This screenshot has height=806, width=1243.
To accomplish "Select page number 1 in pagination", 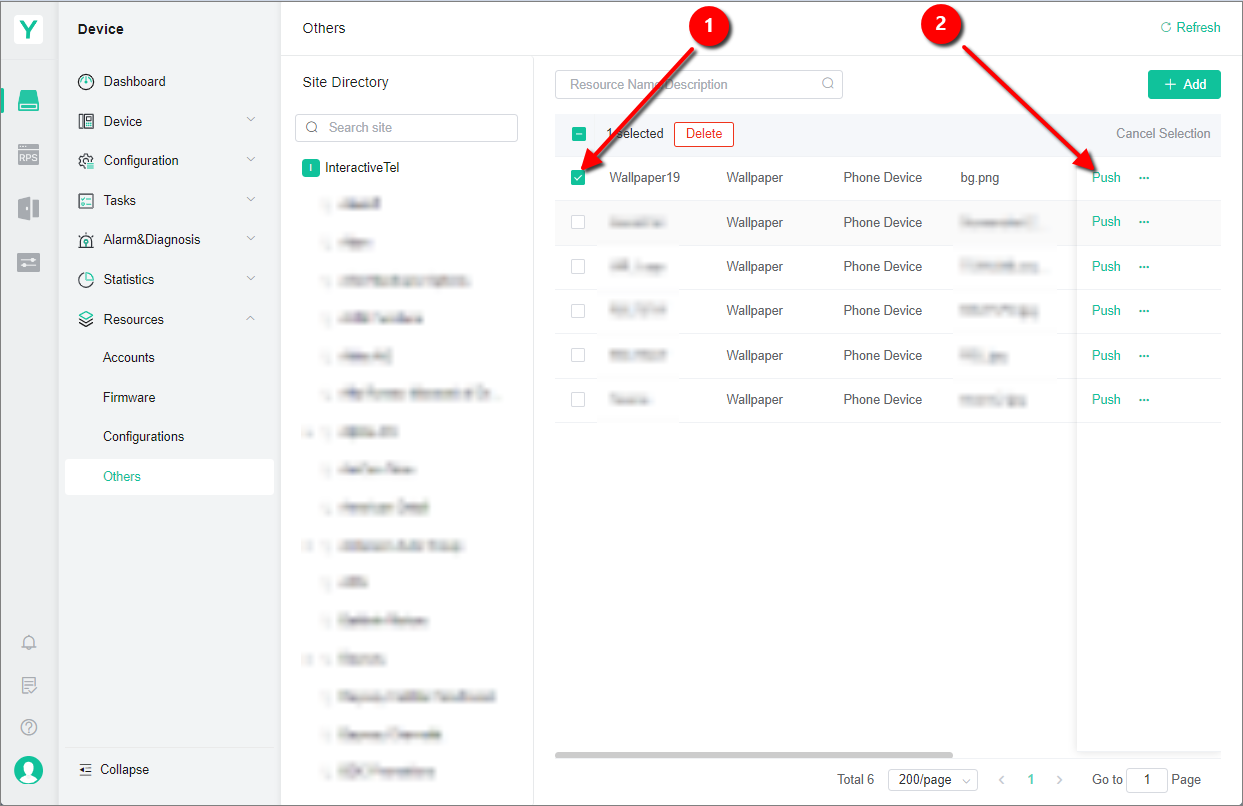I will (x=1031, y=780).
